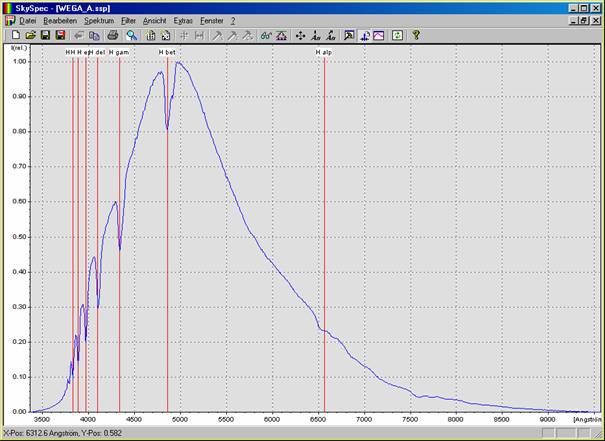Click the black Save disk icon
The image size is (605, 441).
[45, 35]
